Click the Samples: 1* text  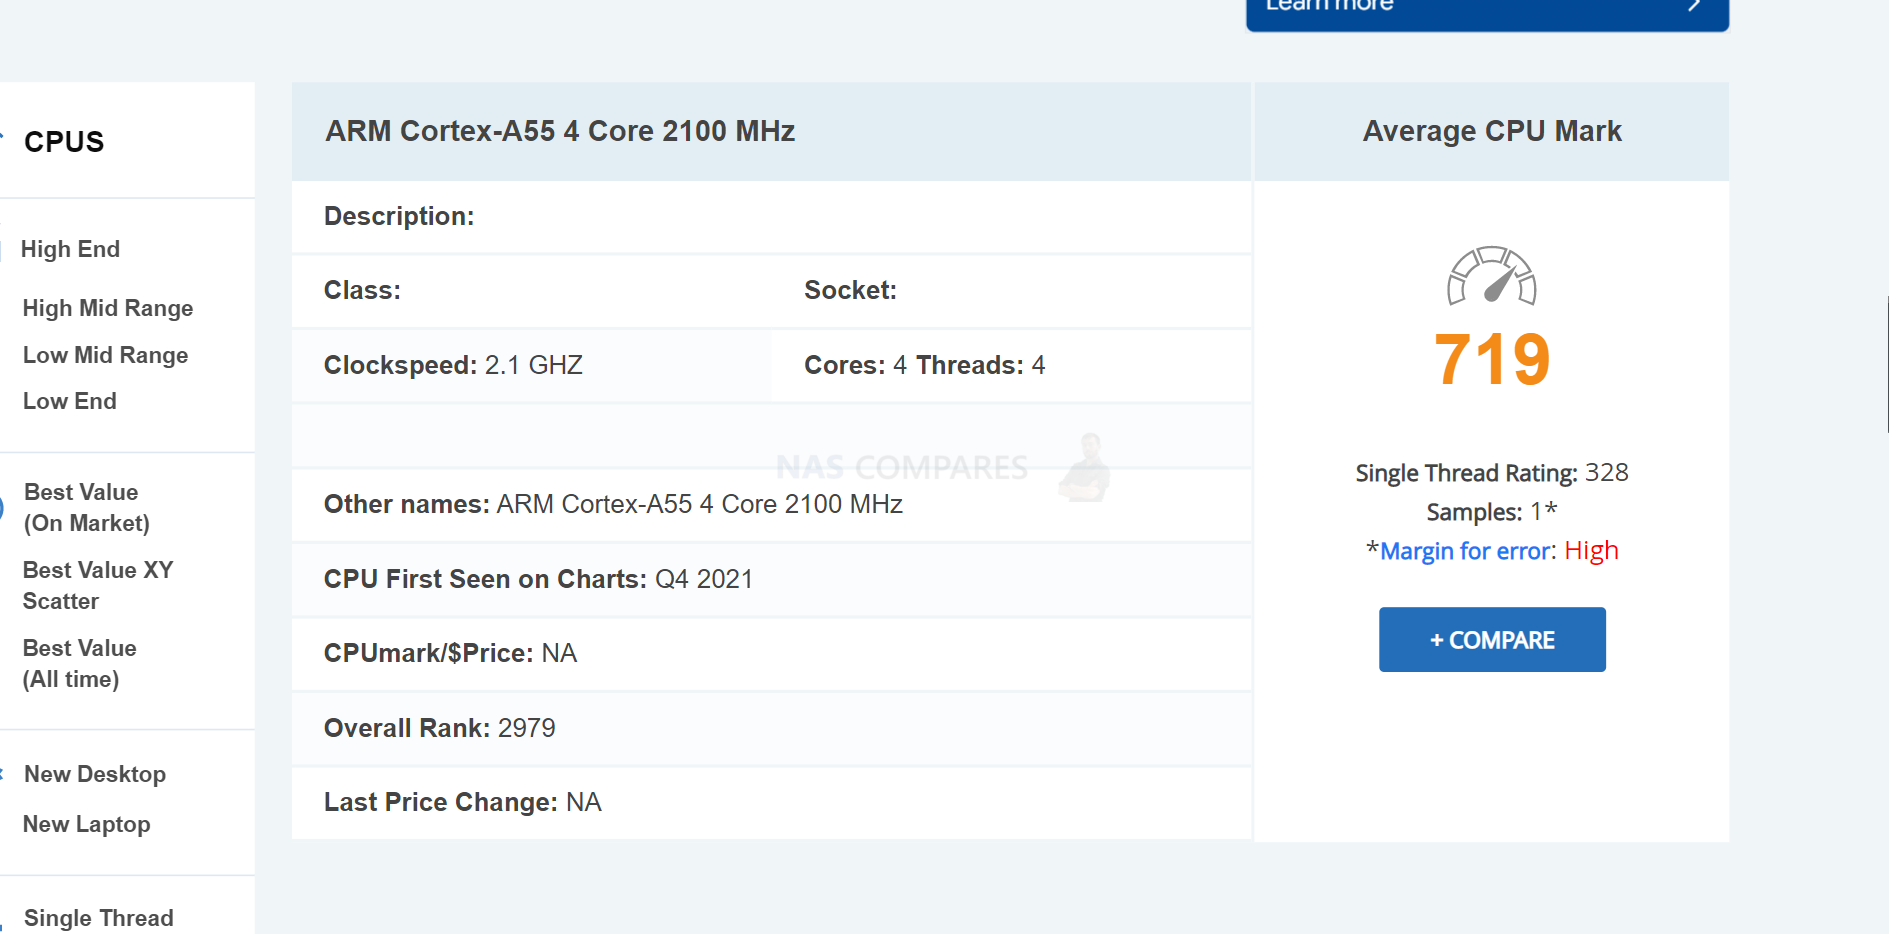point(1492,511)
